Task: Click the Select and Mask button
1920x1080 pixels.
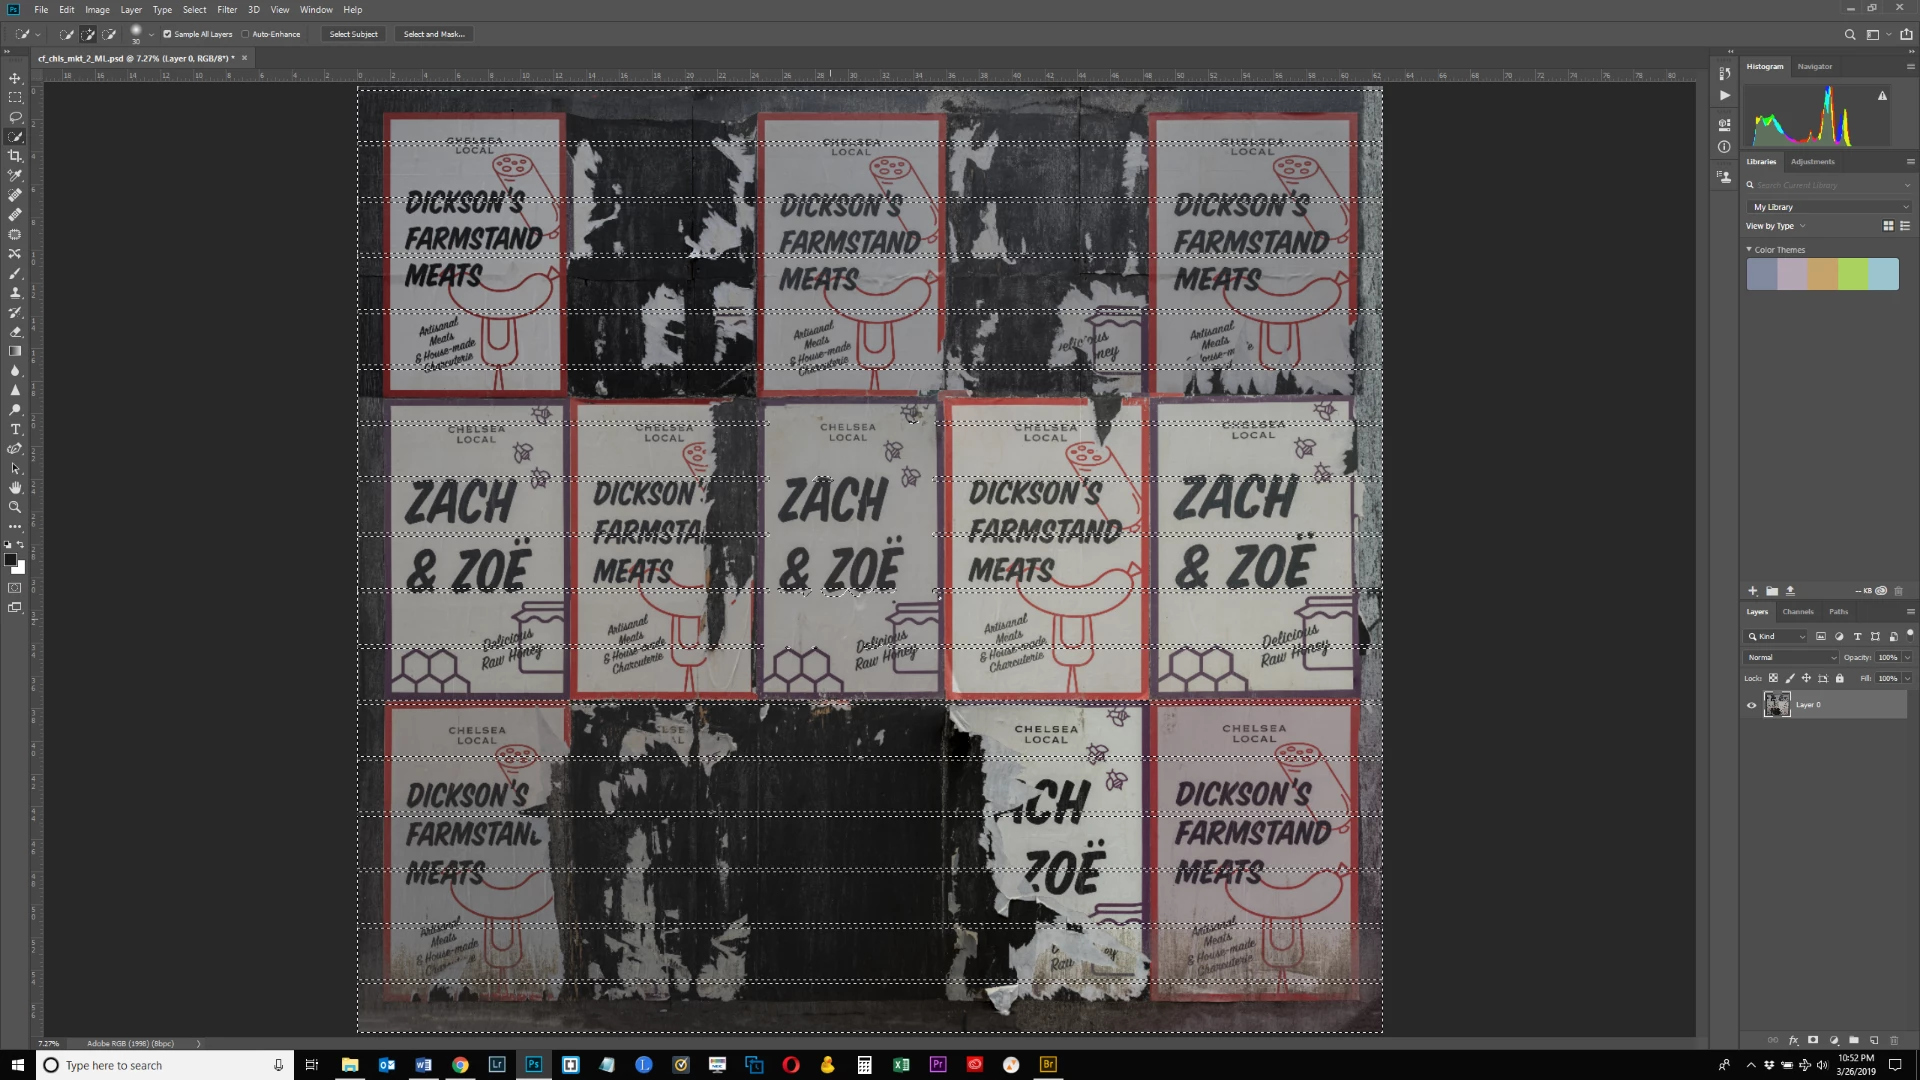Action: 434,34
